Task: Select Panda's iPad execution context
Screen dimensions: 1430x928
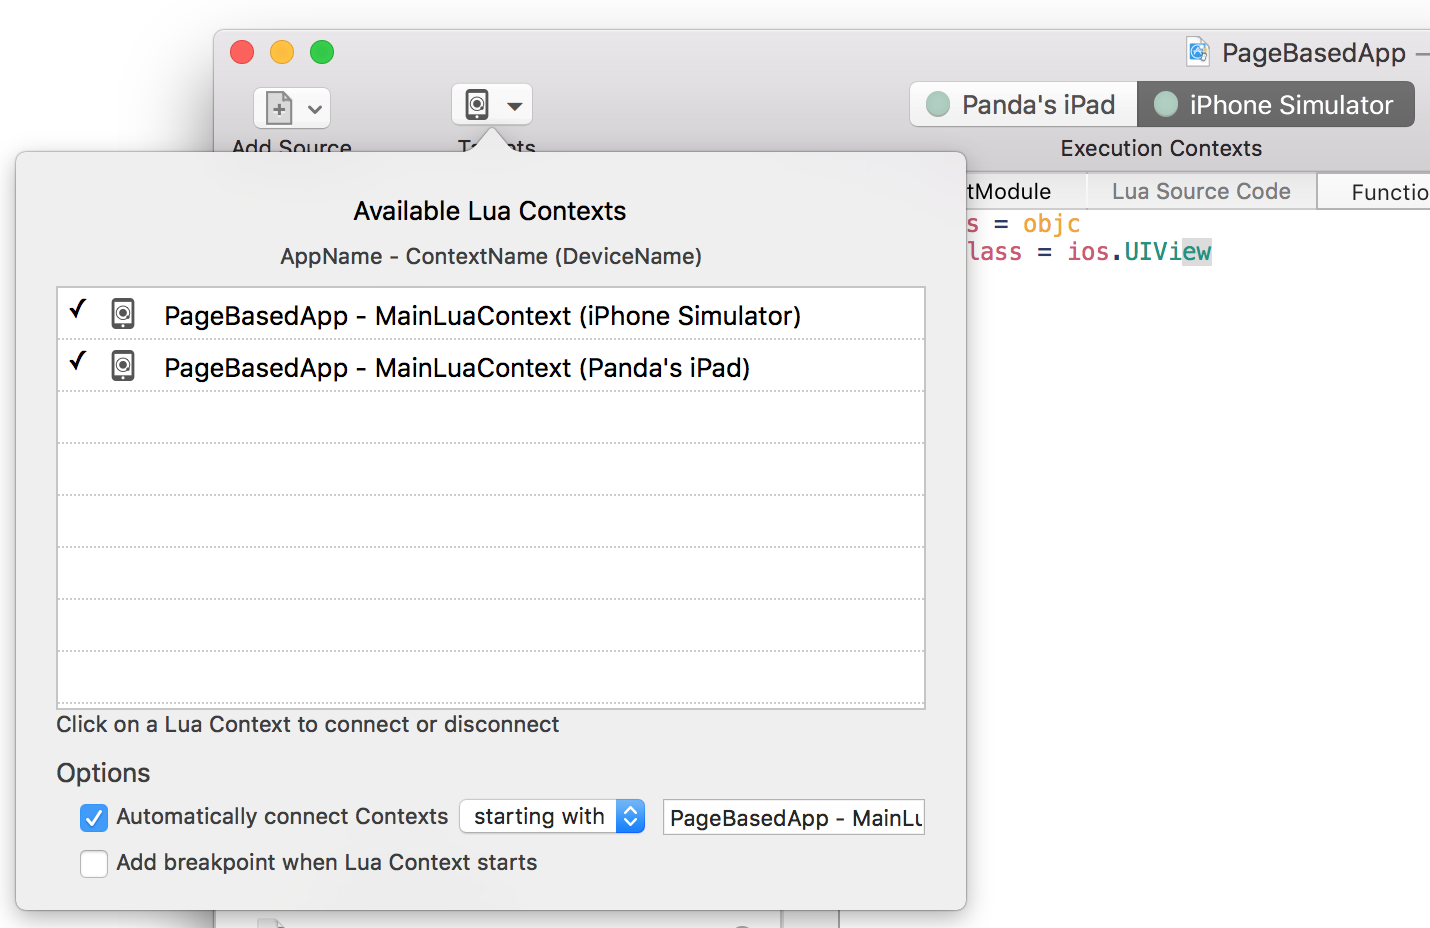Action: point(1024,104)
